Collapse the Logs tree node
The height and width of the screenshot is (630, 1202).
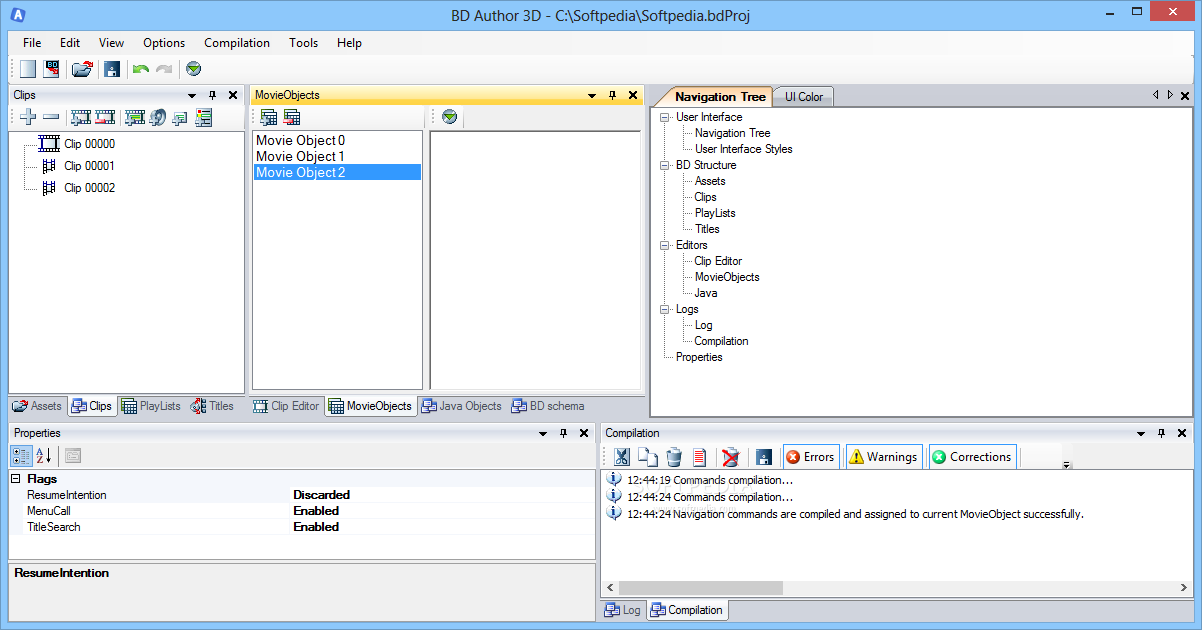tap(665, 309)
